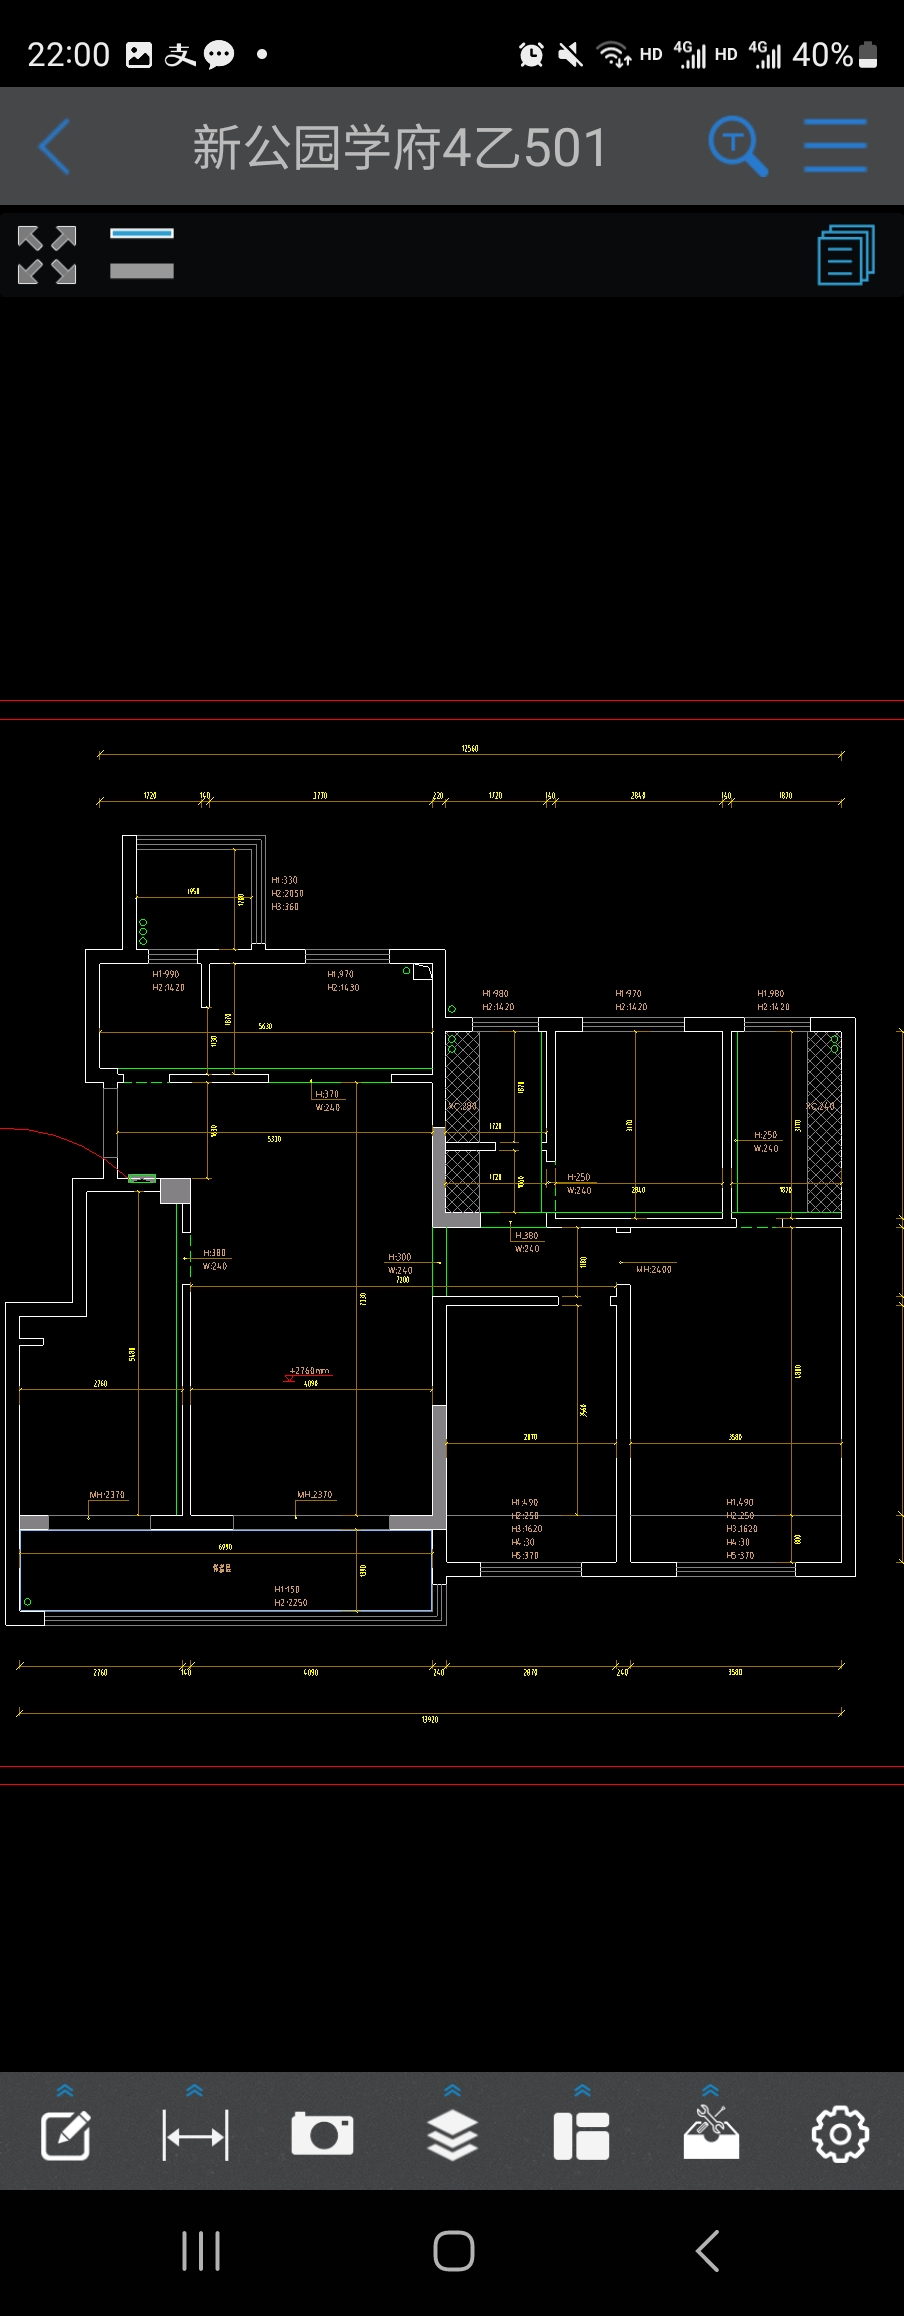Open the stacked pages layout list icon
This screenshot has height=2316, width=904.
[x=845, y=254]
